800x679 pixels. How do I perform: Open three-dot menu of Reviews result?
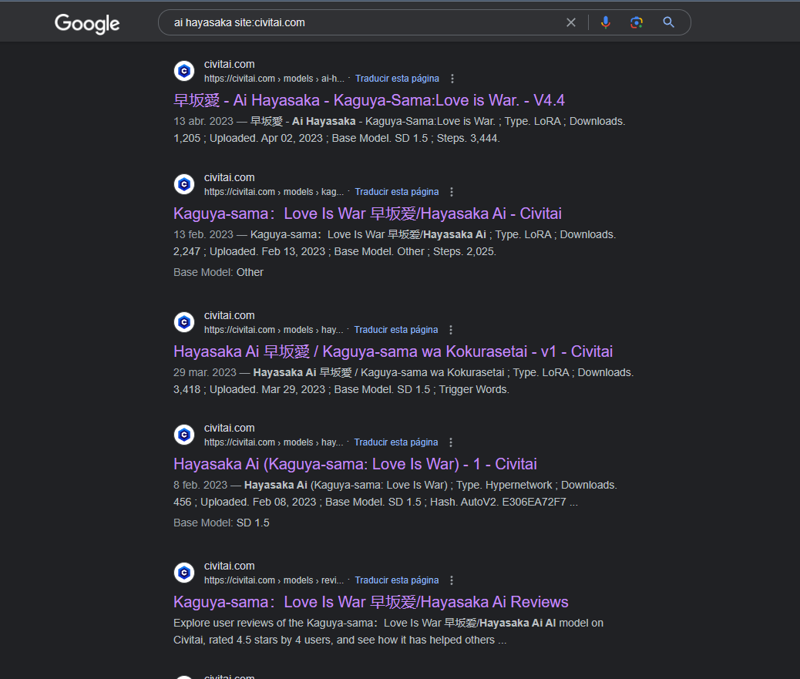(x=452, y=581)
